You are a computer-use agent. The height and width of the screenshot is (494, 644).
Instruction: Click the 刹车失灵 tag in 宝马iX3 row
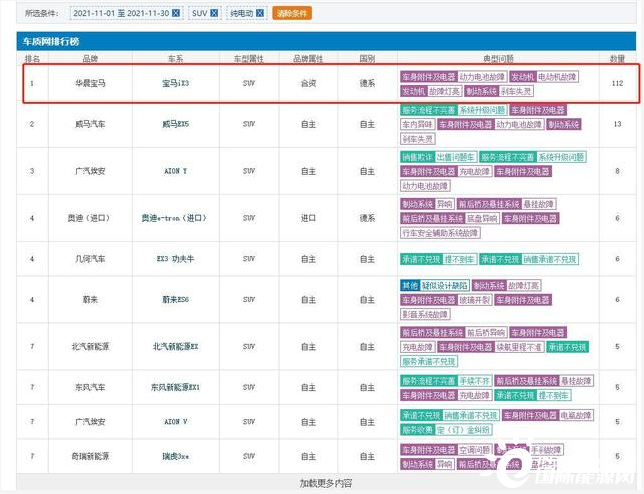coord(516,91)
